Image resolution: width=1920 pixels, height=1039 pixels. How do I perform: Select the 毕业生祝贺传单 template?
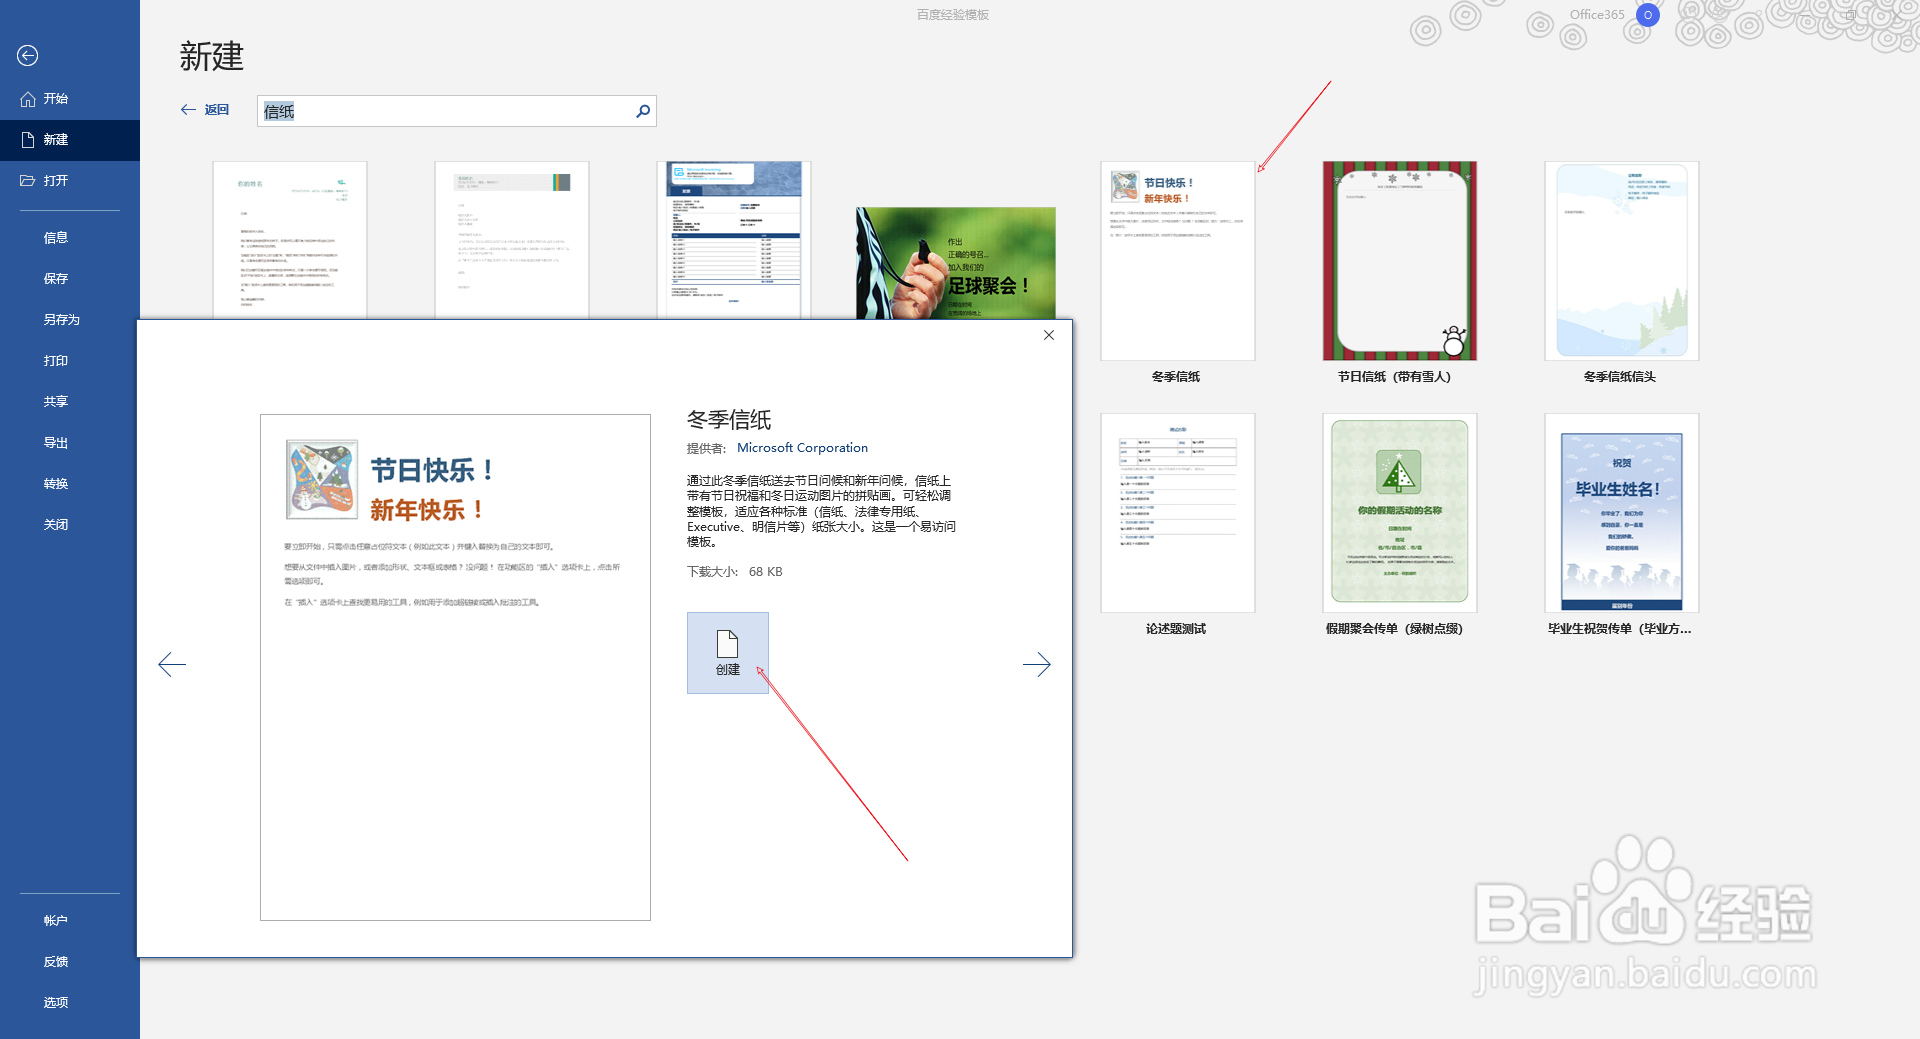pos(1620,512)
